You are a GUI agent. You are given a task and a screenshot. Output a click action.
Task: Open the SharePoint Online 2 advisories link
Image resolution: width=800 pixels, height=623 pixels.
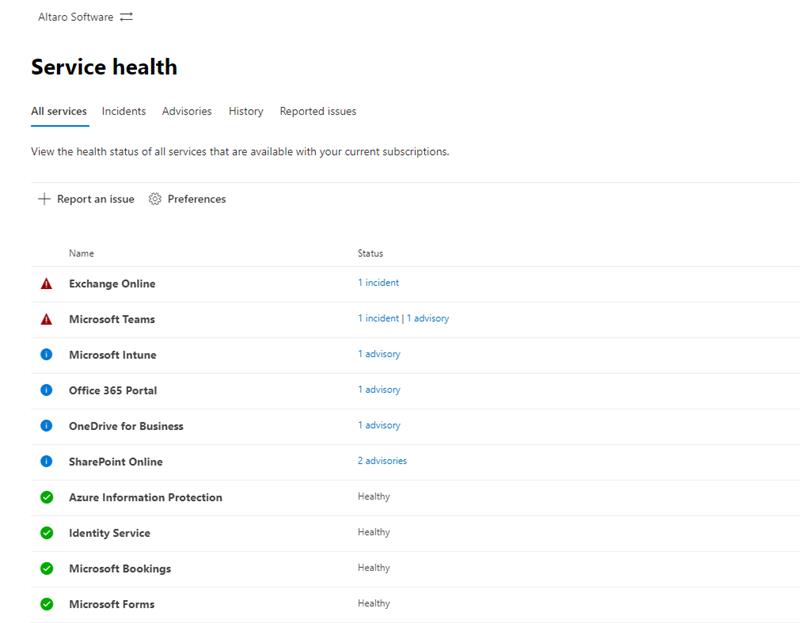[382, 461]
